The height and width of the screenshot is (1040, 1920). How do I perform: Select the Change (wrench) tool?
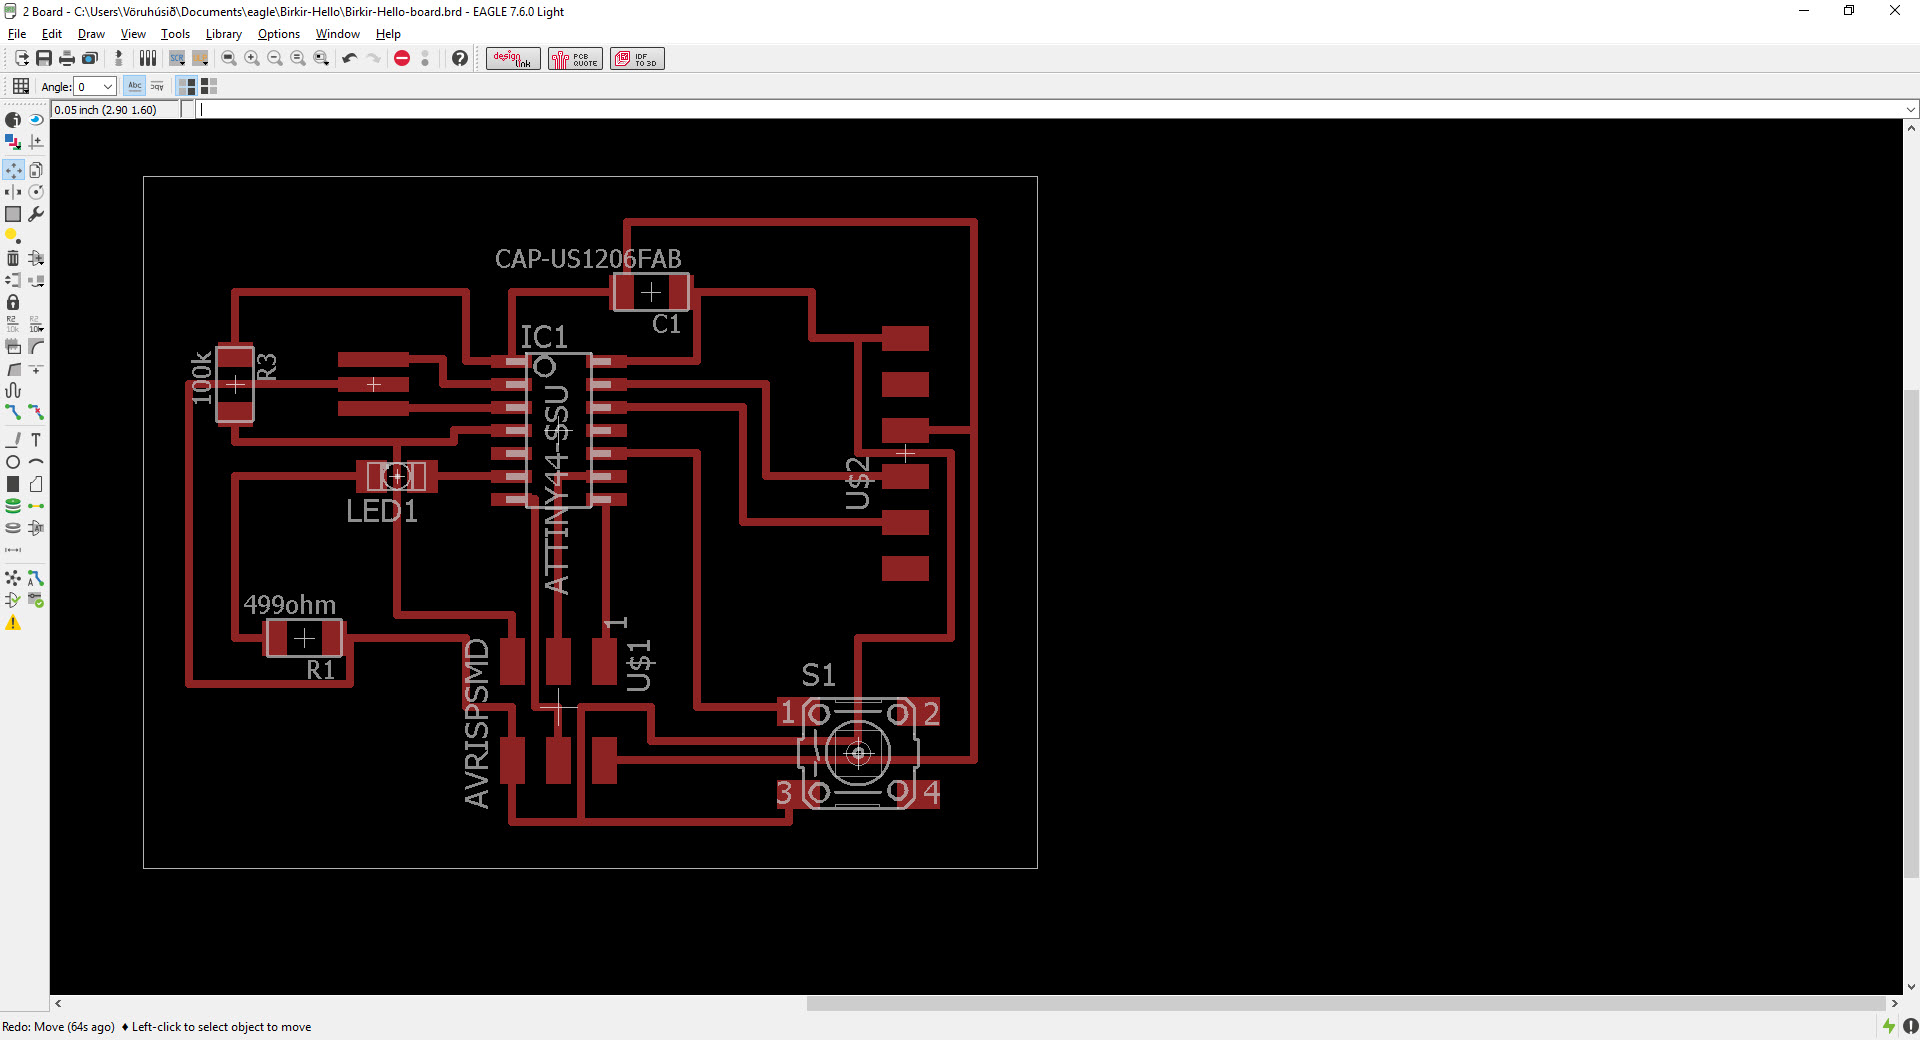coord(36,214)
